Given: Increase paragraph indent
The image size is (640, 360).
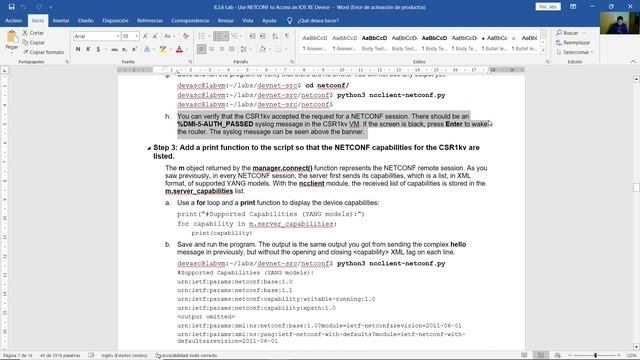Looking at the screenshot, I should pyautogui.click(x=262, y=36).
